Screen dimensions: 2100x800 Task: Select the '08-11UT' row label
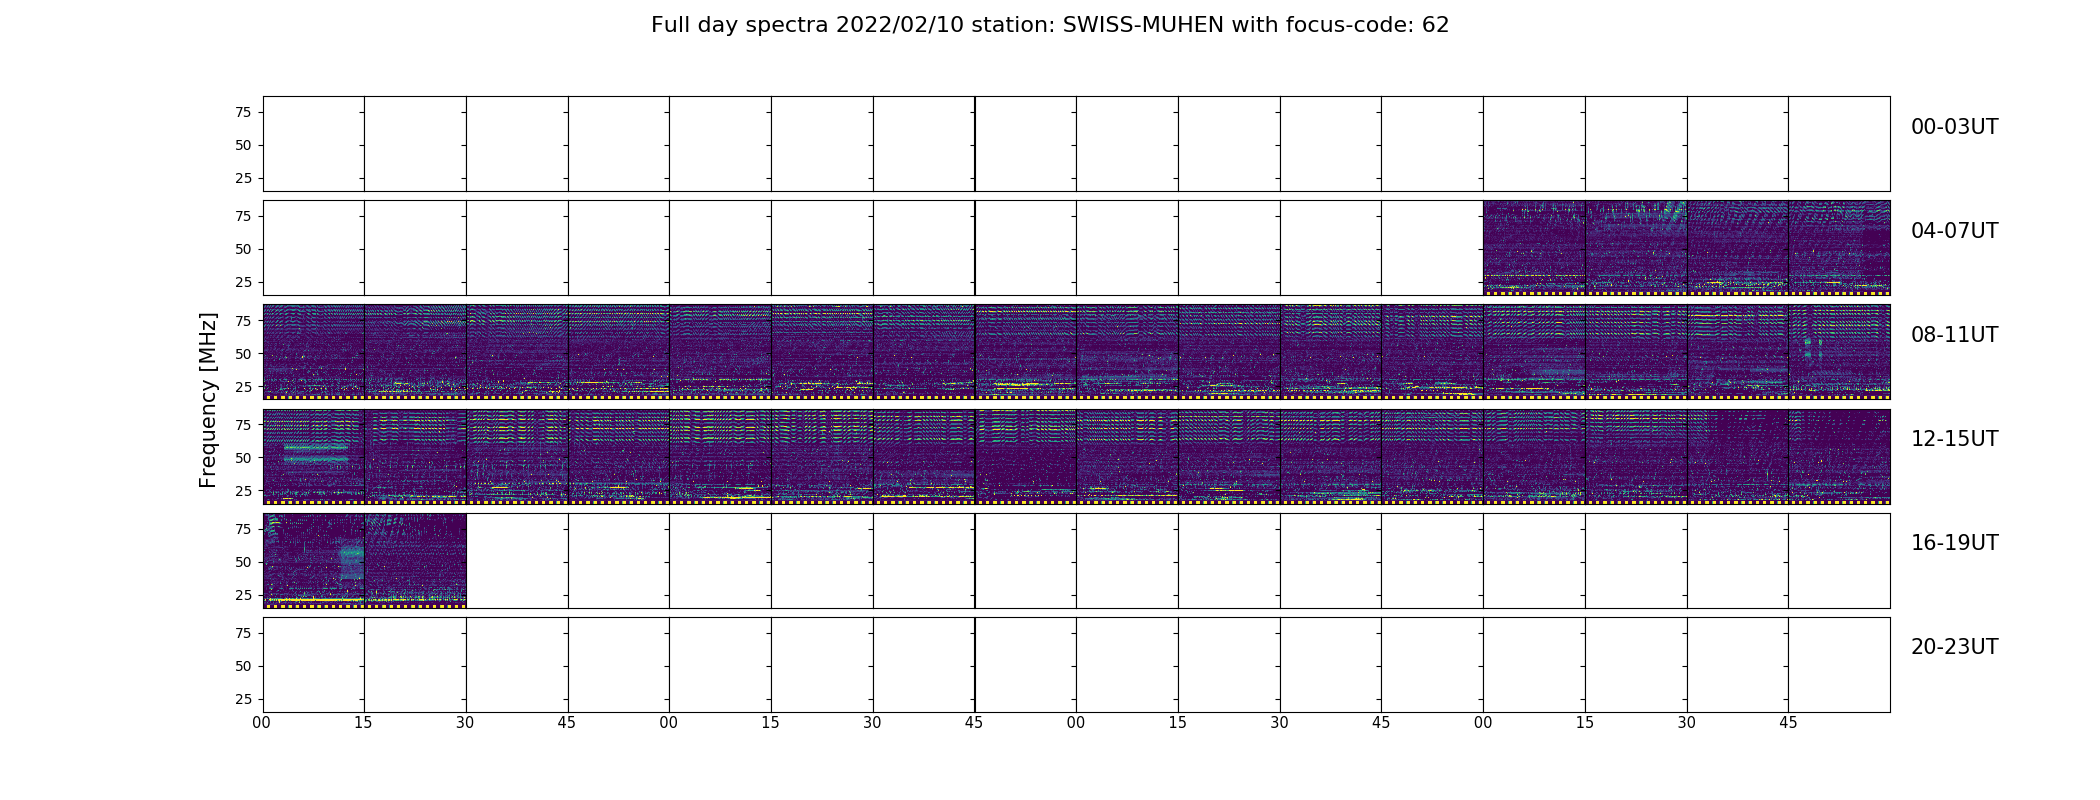tap(1954, 335)
